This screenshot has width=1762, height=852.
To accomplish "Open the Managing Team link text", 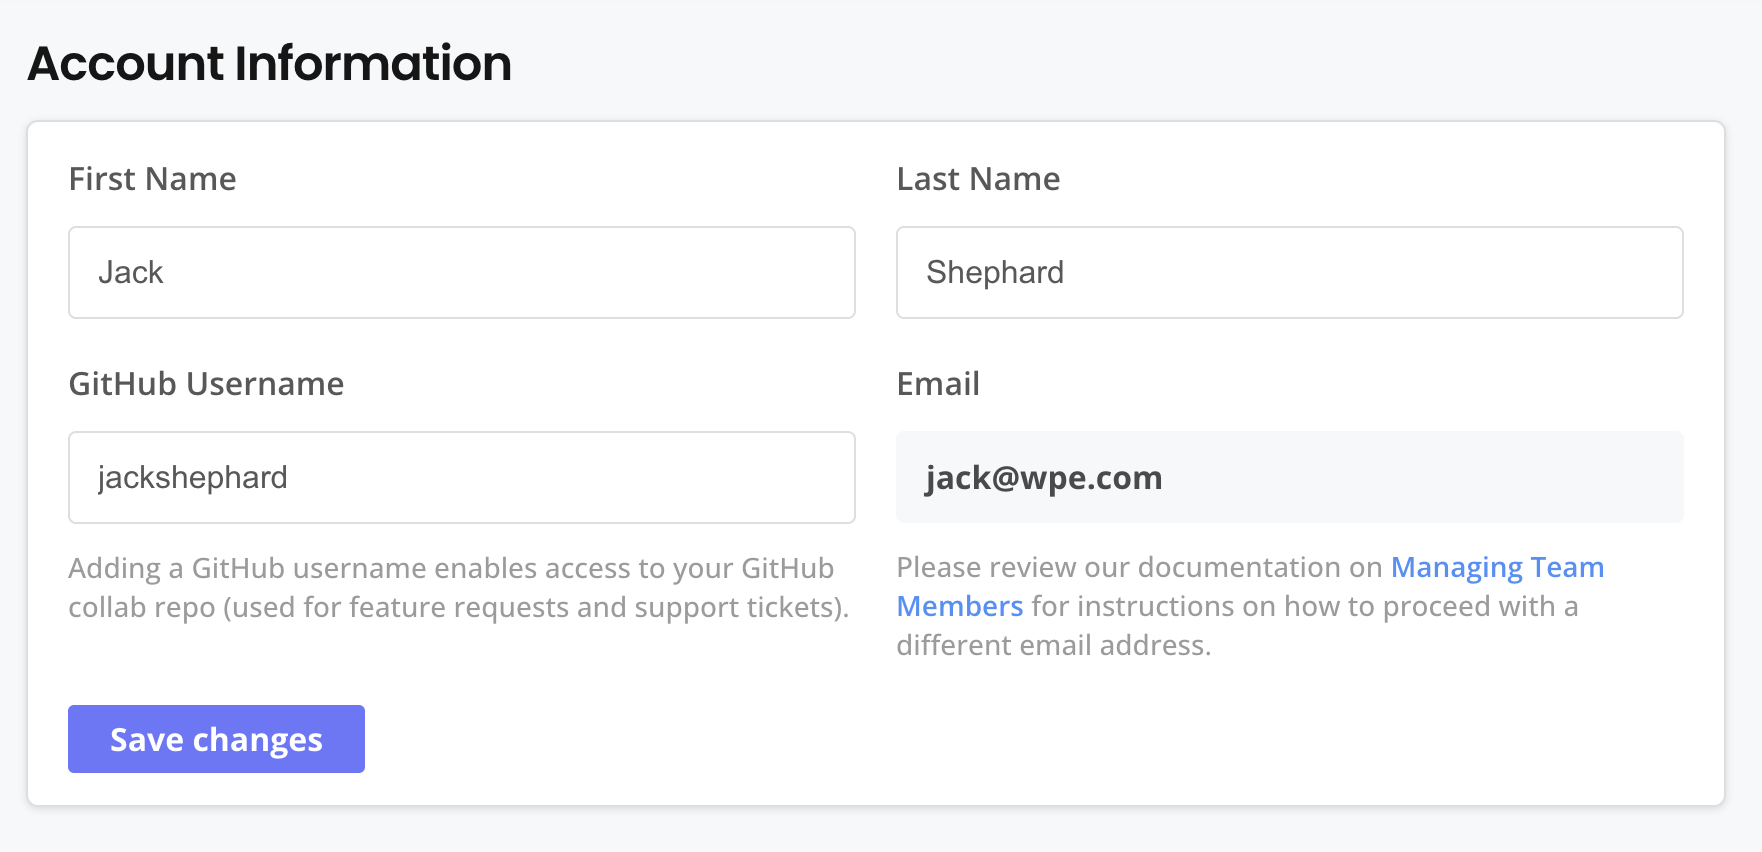I will [x=1497, y=567].
